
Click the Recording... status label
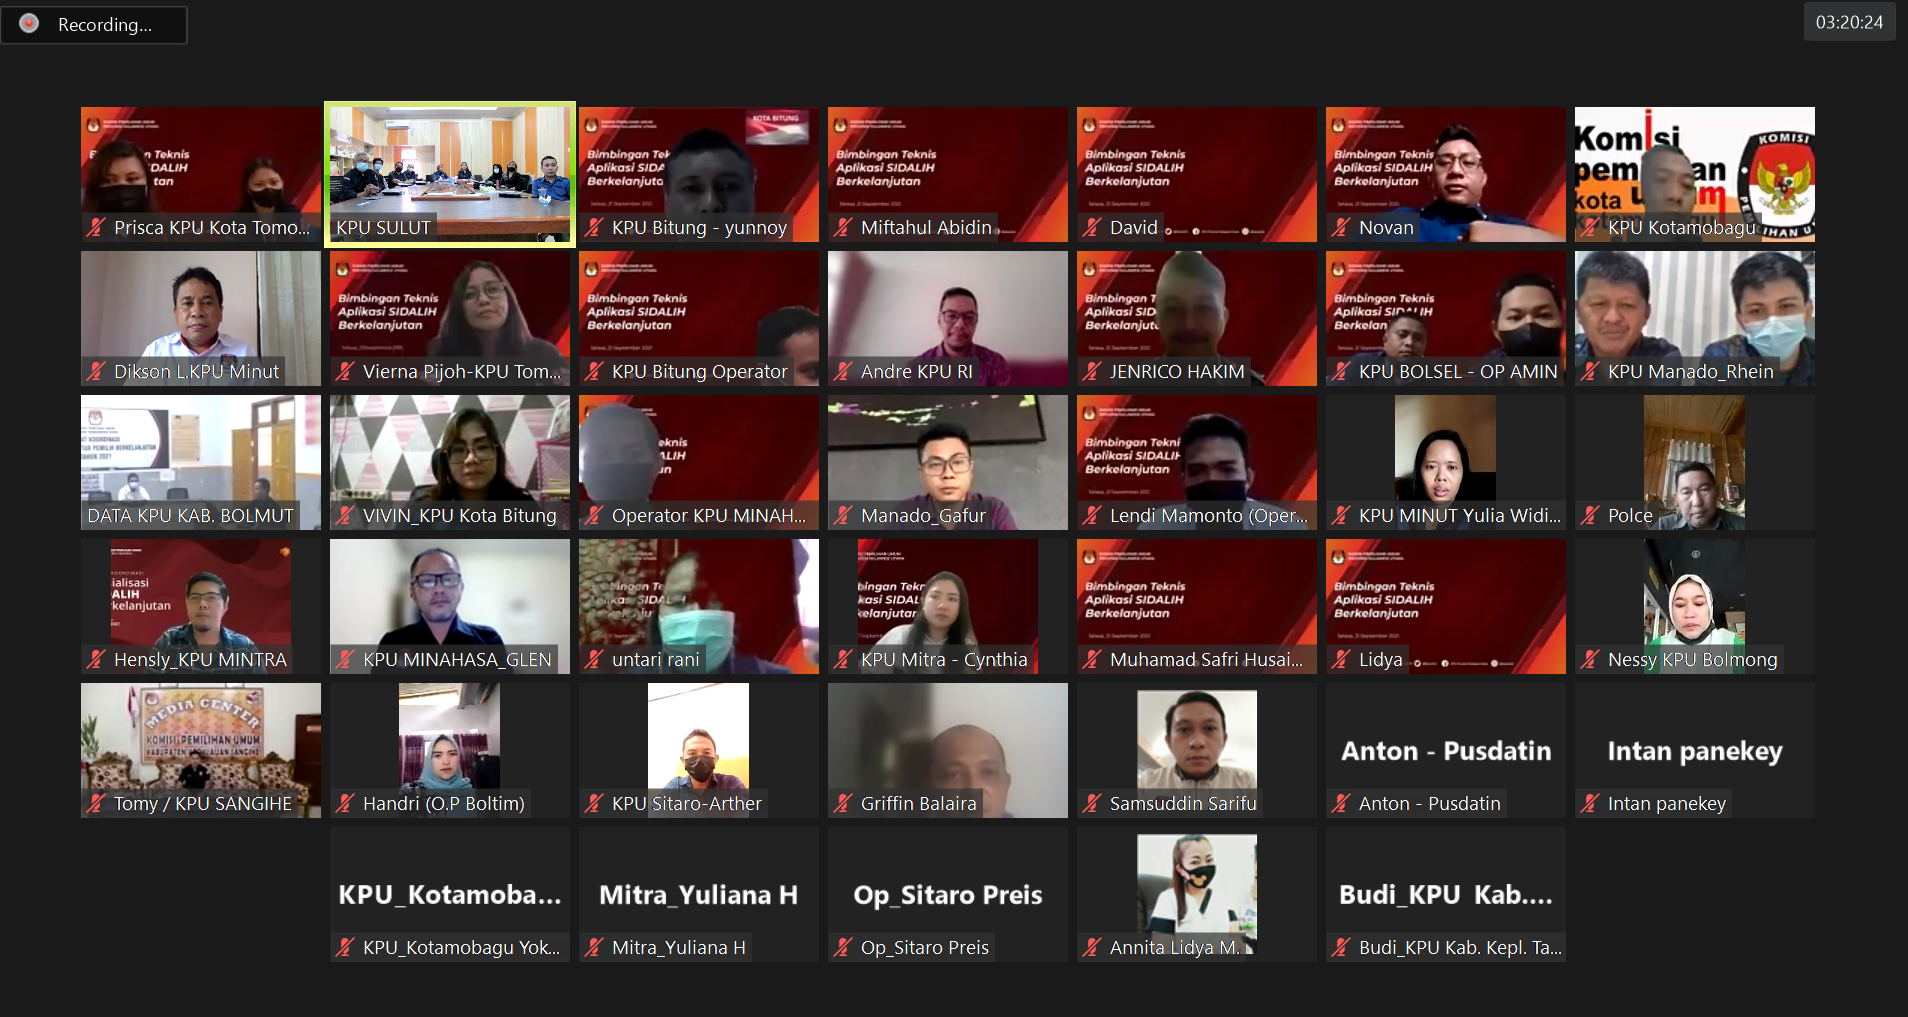105,25
